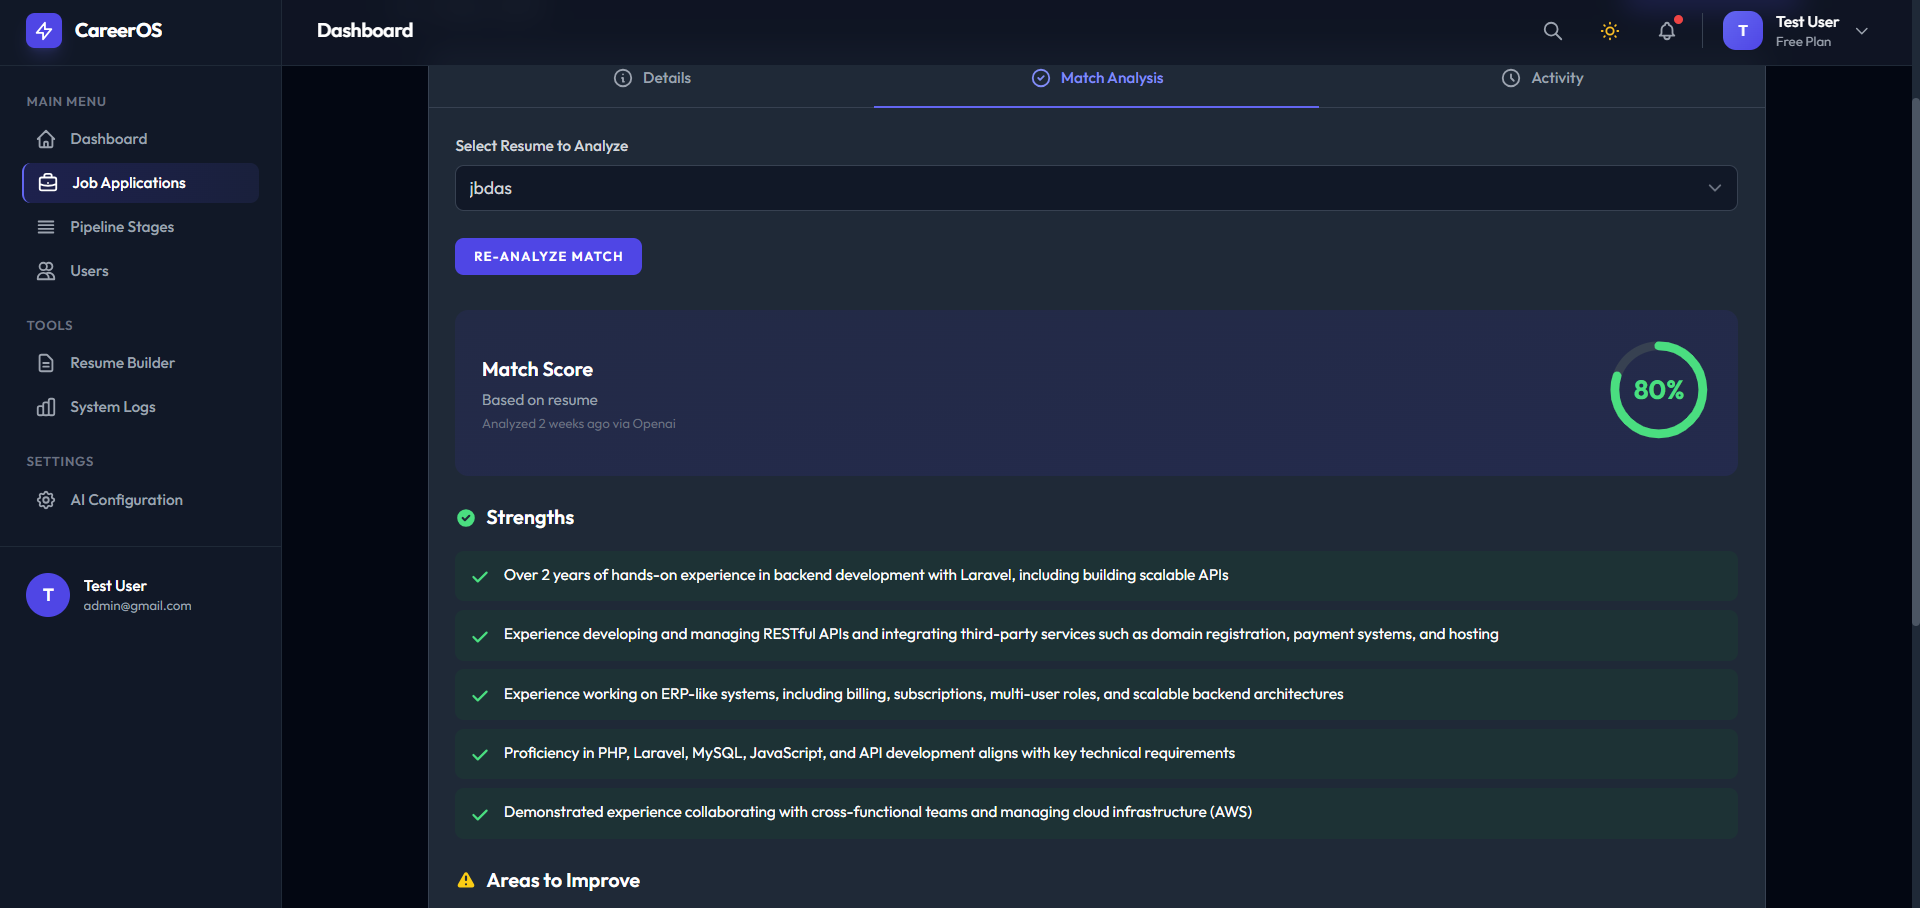The image size is (1920, 908).
Task: Open AI Configuration gear icon
Action: 46,500
